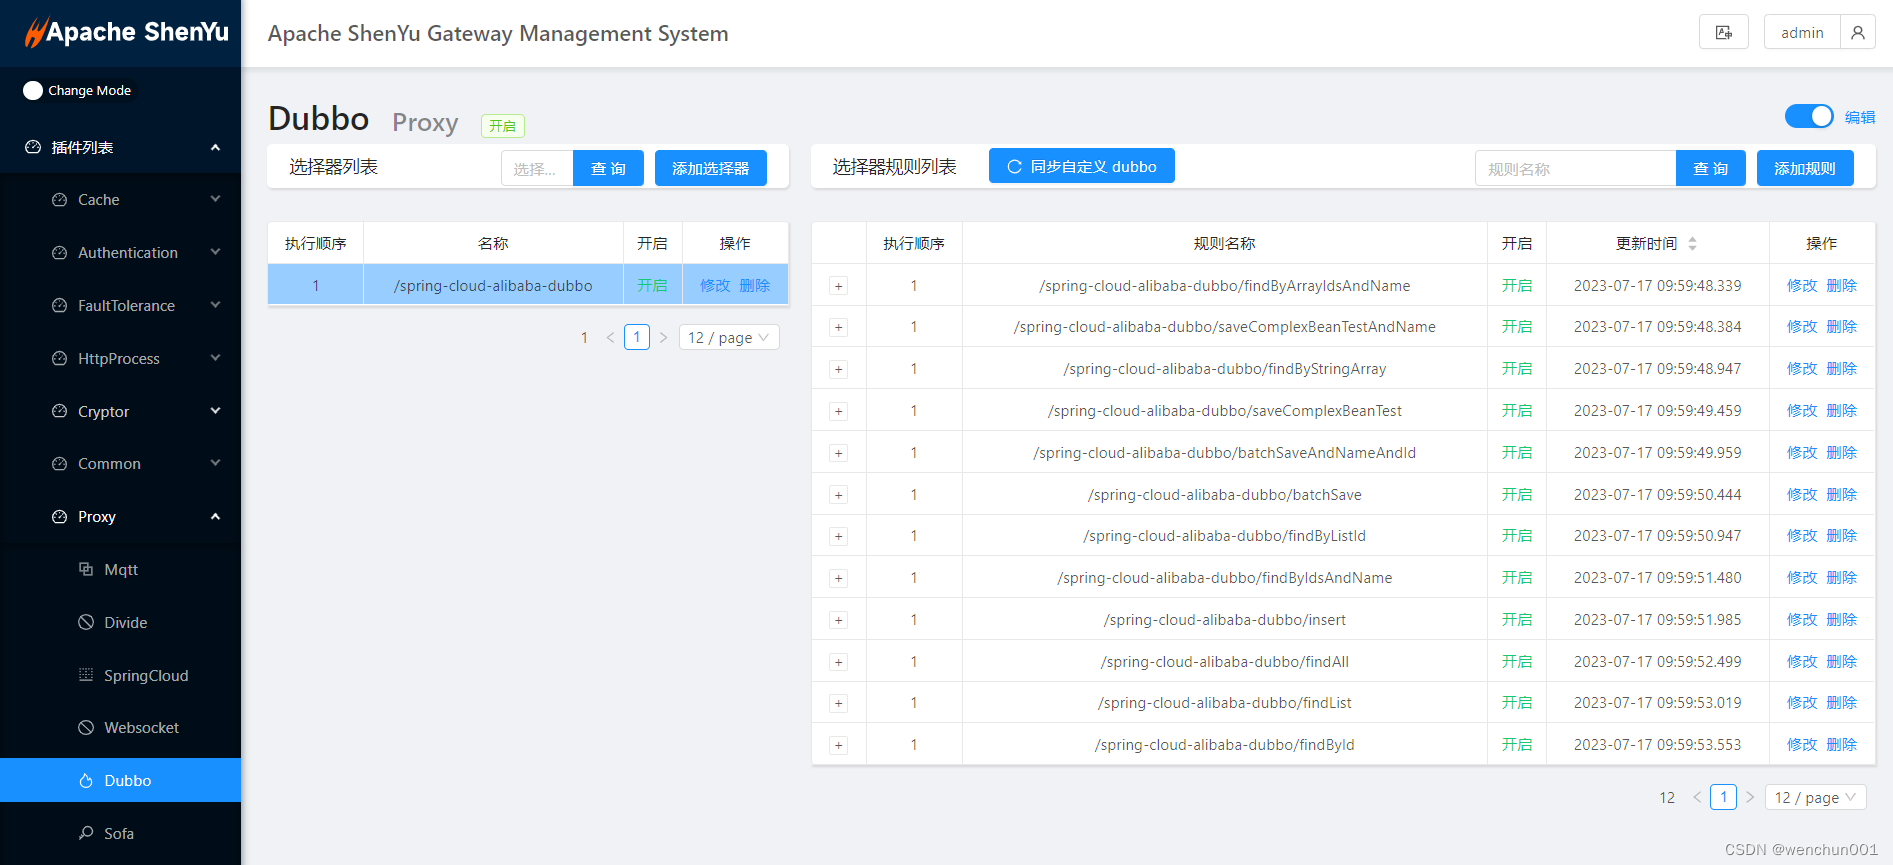This screenshot has height=865, width=1893.
Task: Click the Proxy menu icon
Action: [59, 517]
